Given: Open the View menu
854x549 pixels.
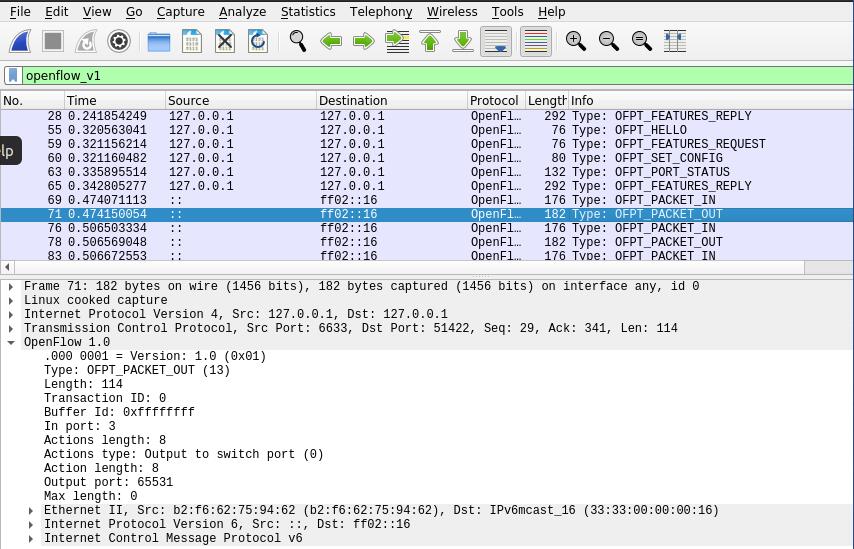Looking at the screenshot, I should pyautogui.click(x=97, y=11).
